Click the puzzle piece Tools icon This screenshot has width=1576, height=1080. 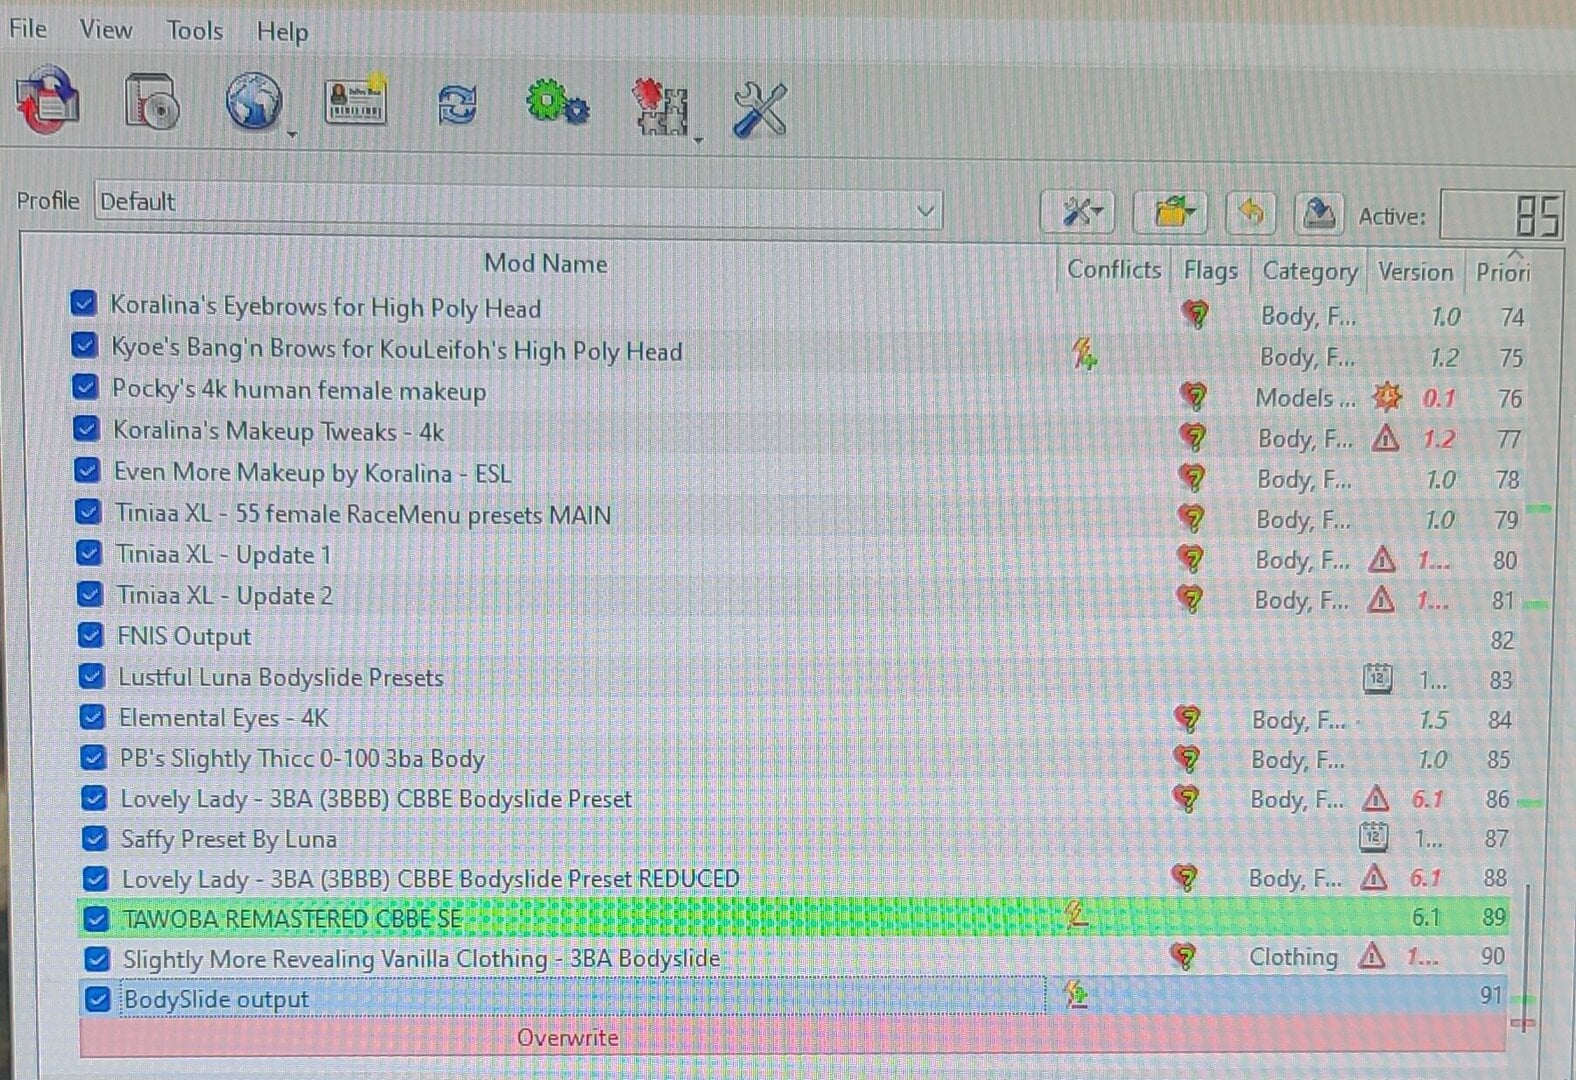coord(661,106)
